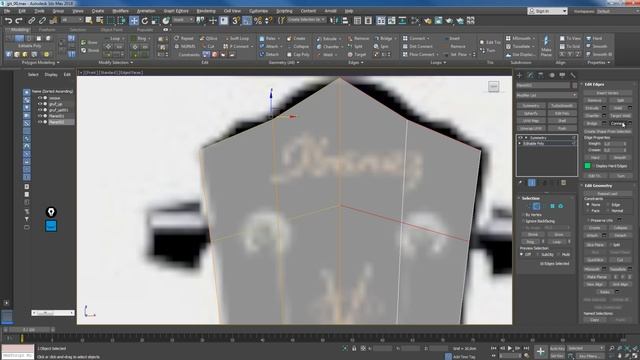
Task: Toggle the Preserve UVs checkbox
Action: pyautogui.click(x=589, y=220)
